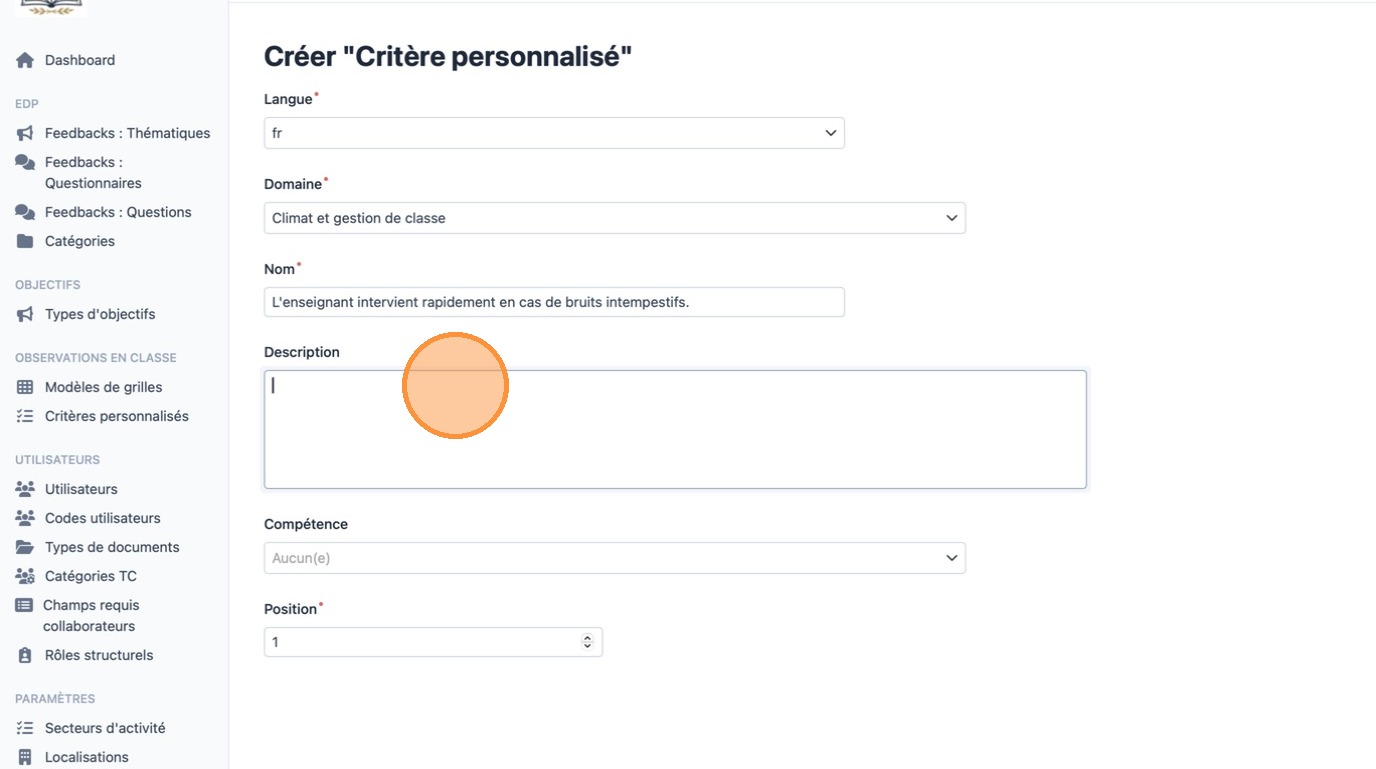
Task: Click the building icon next to Localisations
Action: 25,757
